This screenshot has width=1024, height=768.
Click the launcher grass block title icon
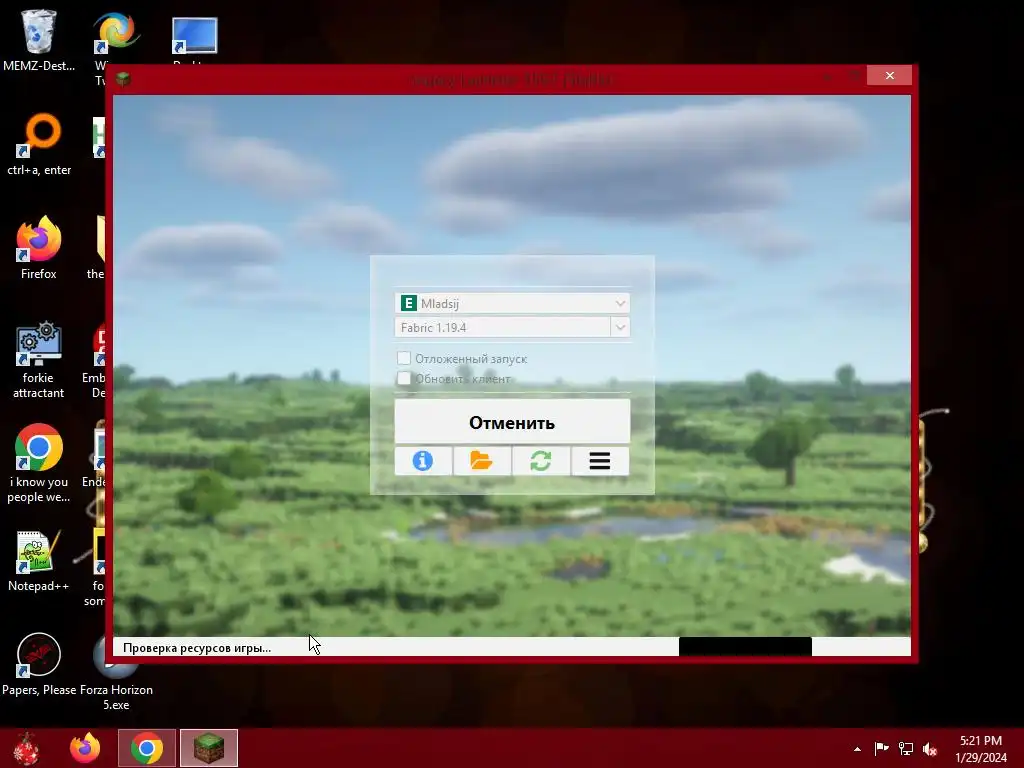click(123, 80)
